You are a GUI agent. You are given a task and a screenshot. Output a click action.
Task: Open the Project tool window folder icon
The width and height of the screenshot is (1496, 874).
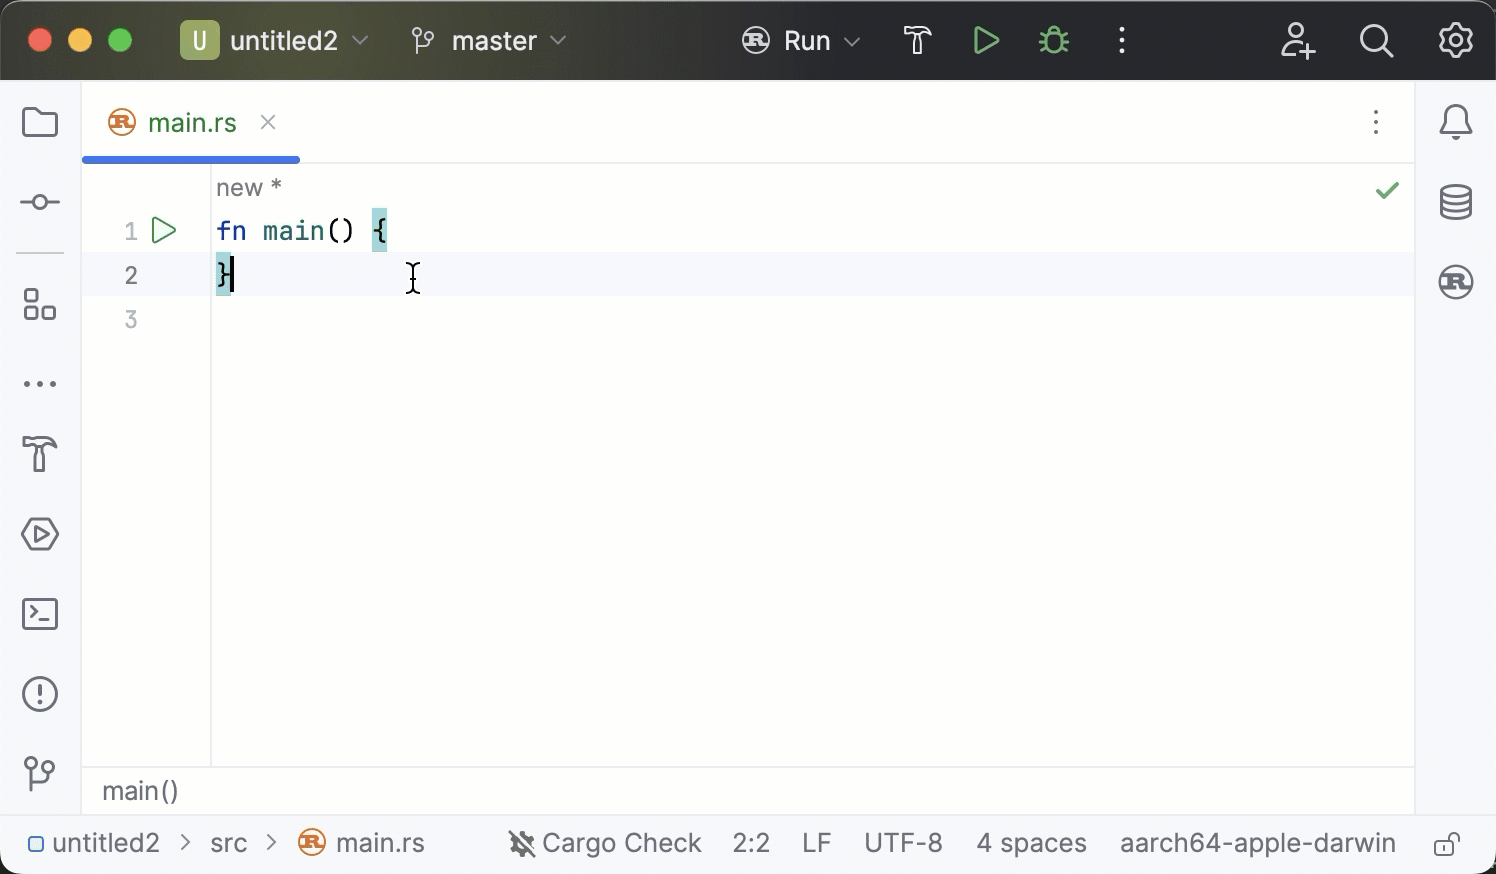click(x=40, y=123)
